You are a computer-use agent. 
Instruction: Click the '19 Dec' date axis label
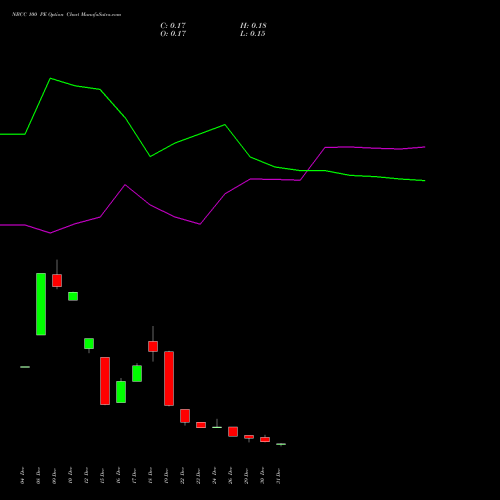tap(166, 476)
